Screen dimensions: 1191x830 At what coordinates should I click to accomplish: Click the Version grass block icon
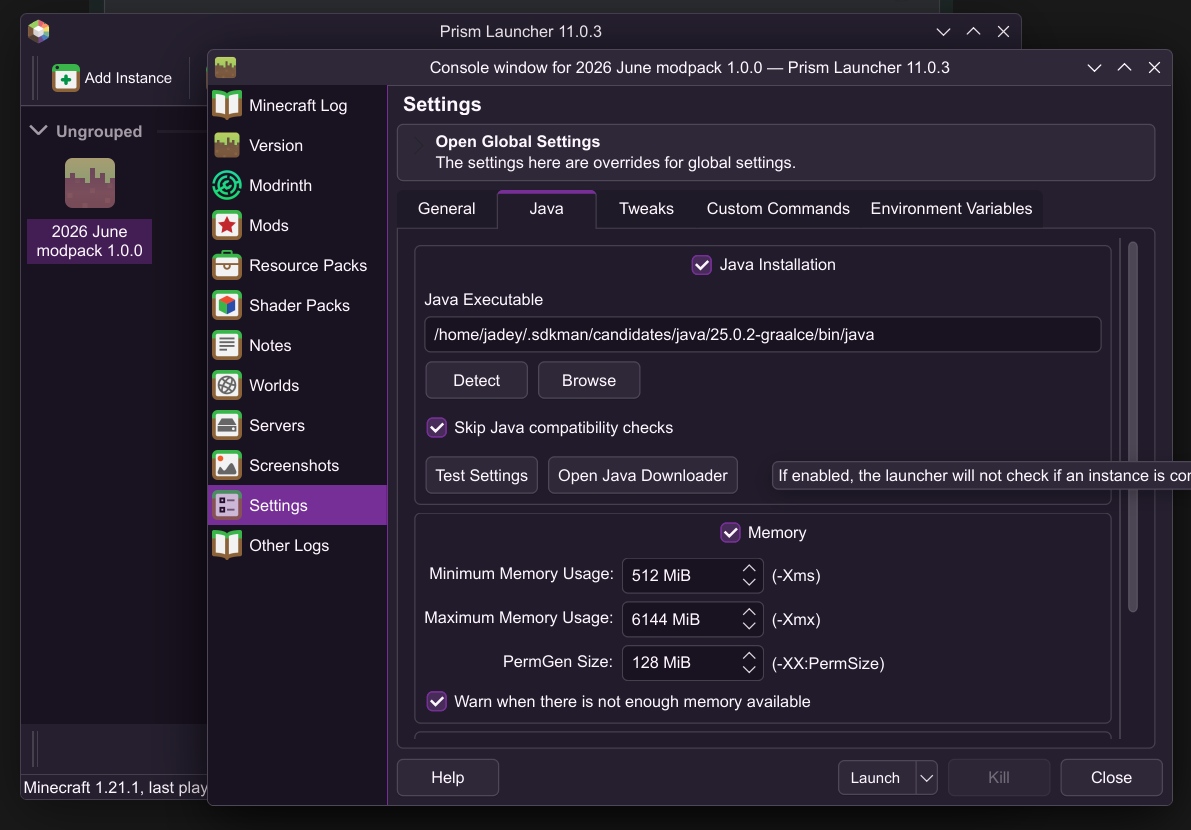click(x=226, y=145)
